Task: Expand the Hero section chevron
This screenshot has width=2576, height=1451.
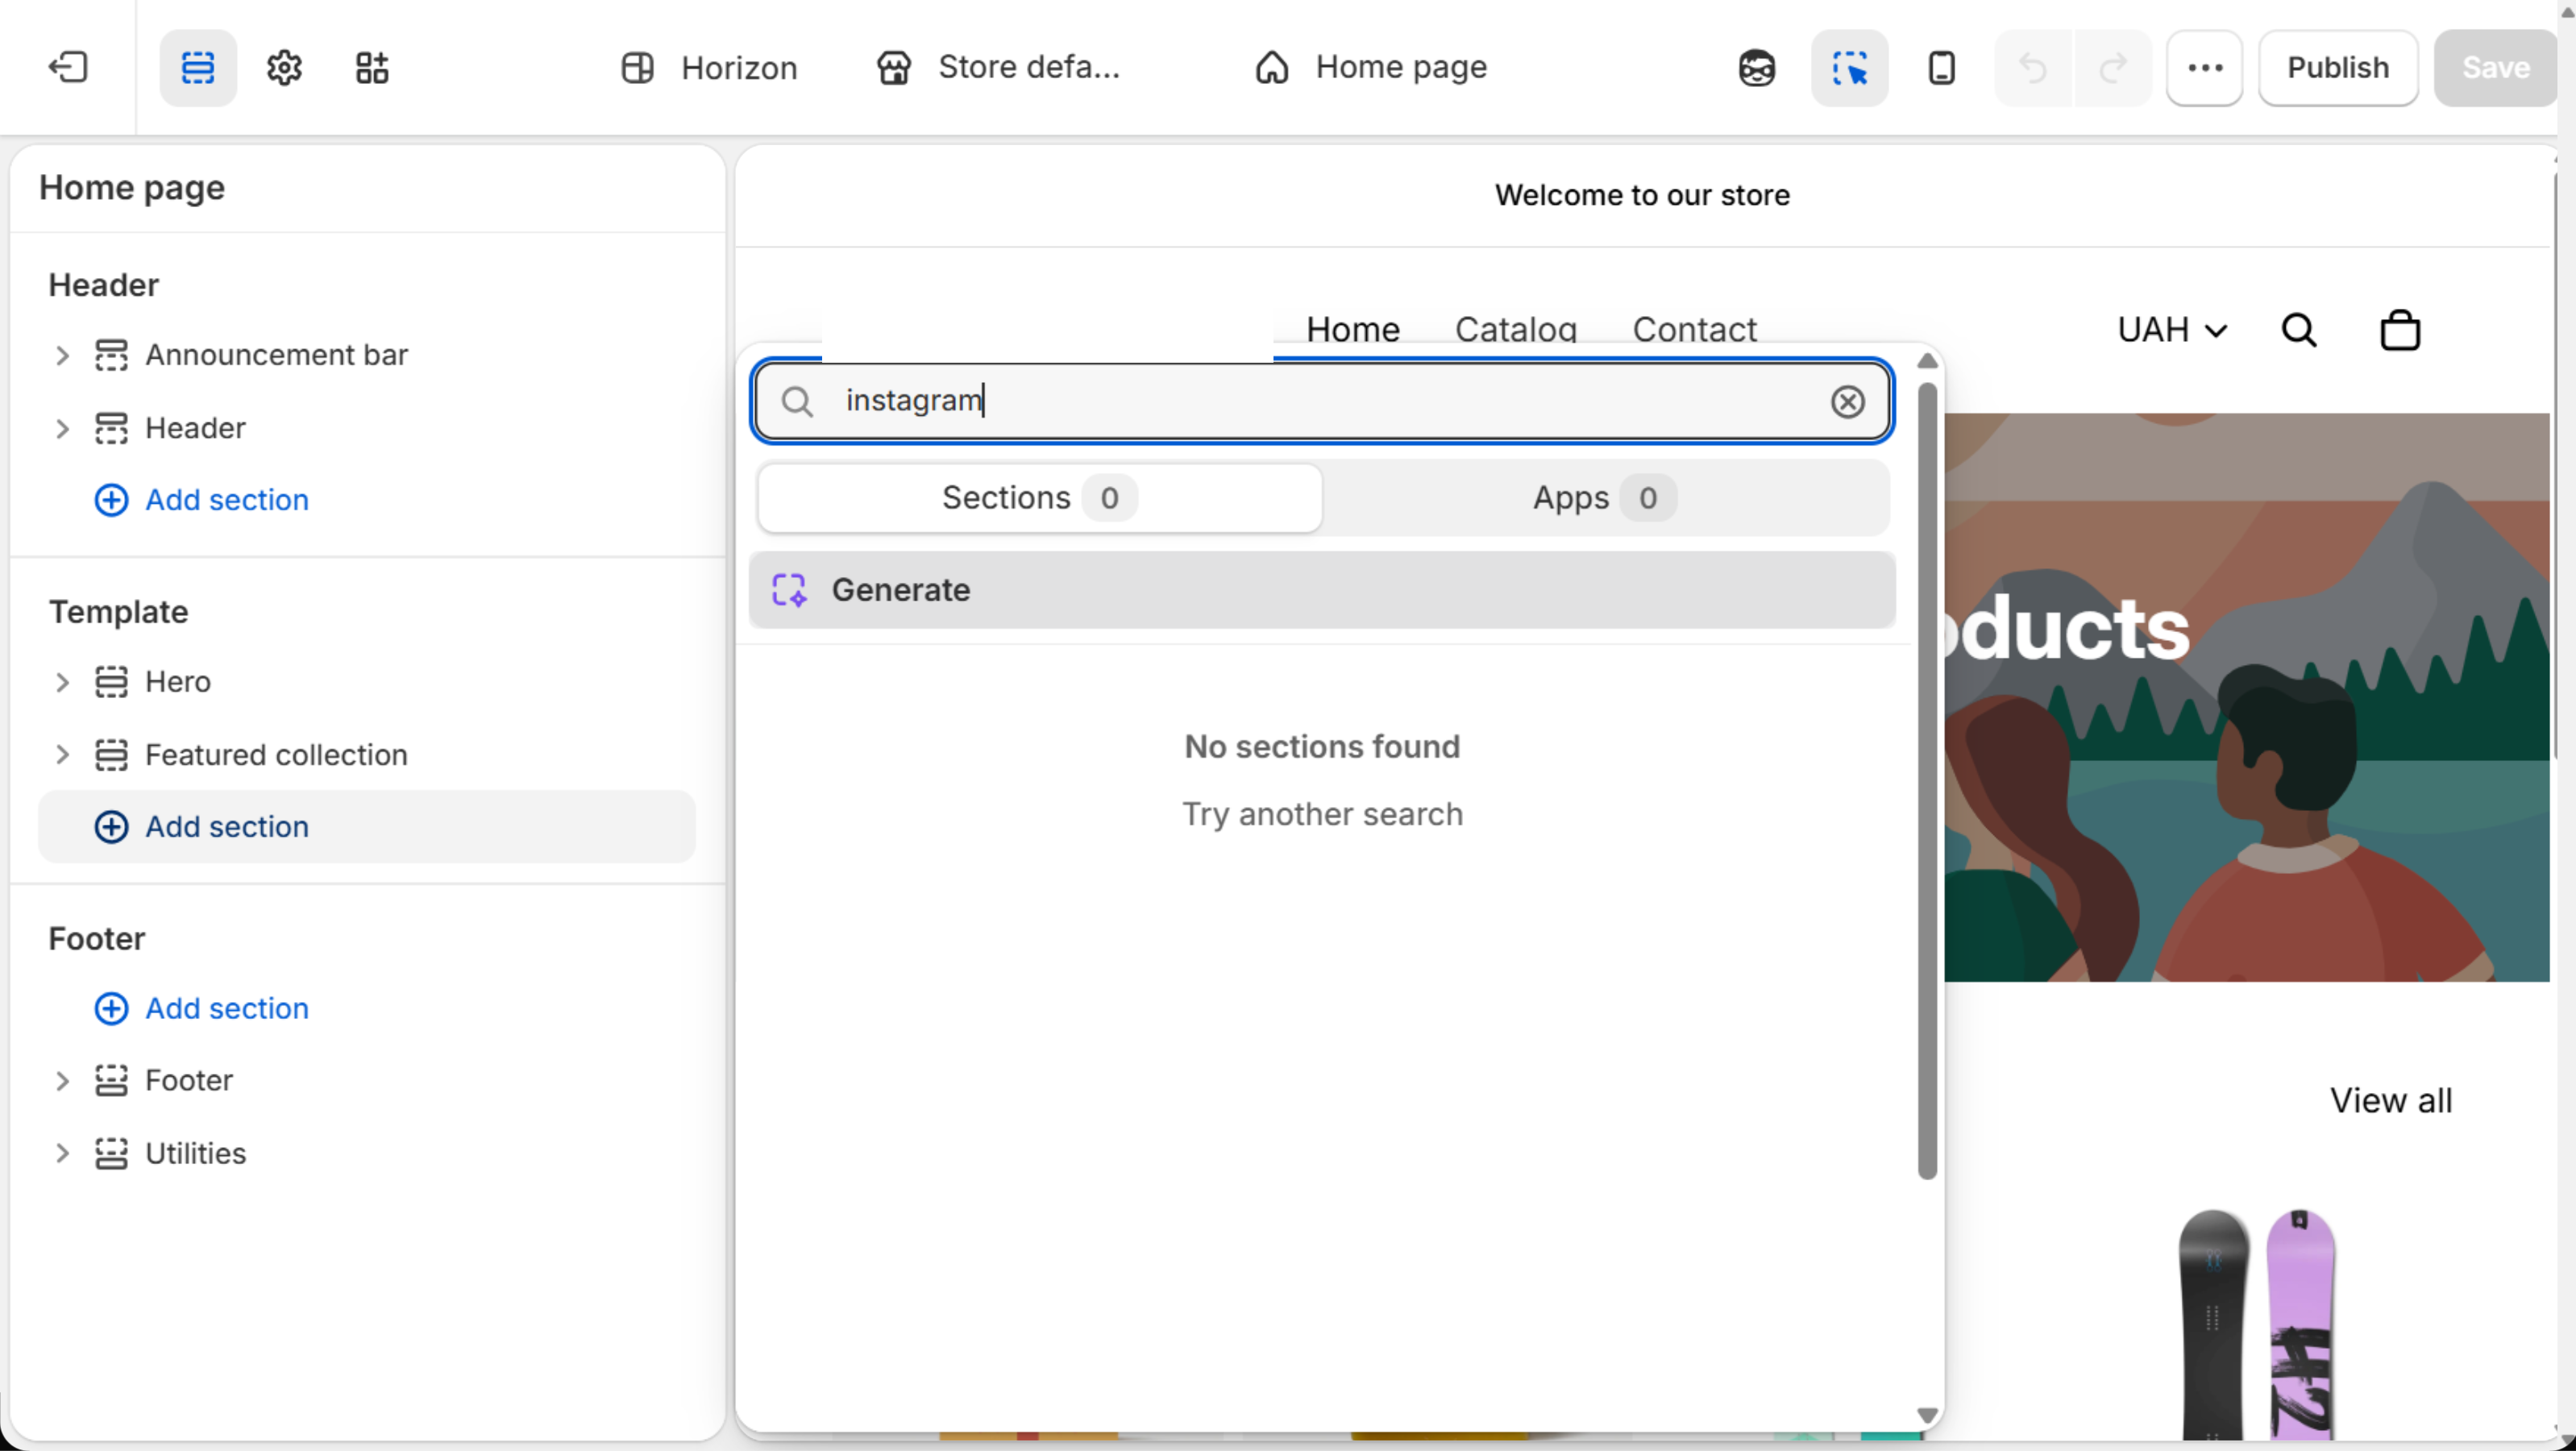Action: pos(62,682)
